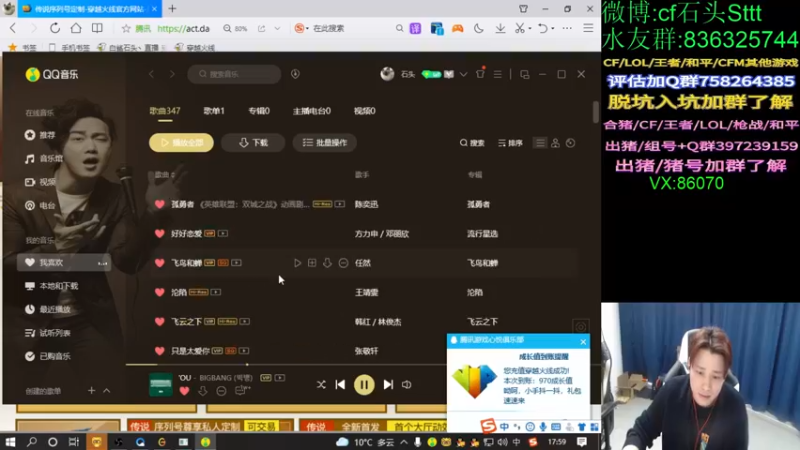
Task: Click the listen-to-identify icon beside search
Action: (x=295, y=74)
